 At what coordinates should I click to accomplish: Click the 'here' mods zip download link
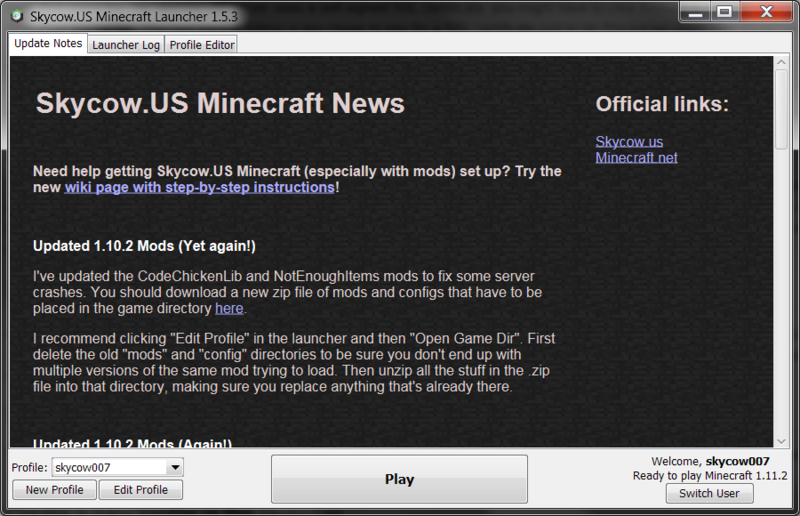[x=229, y=308]
